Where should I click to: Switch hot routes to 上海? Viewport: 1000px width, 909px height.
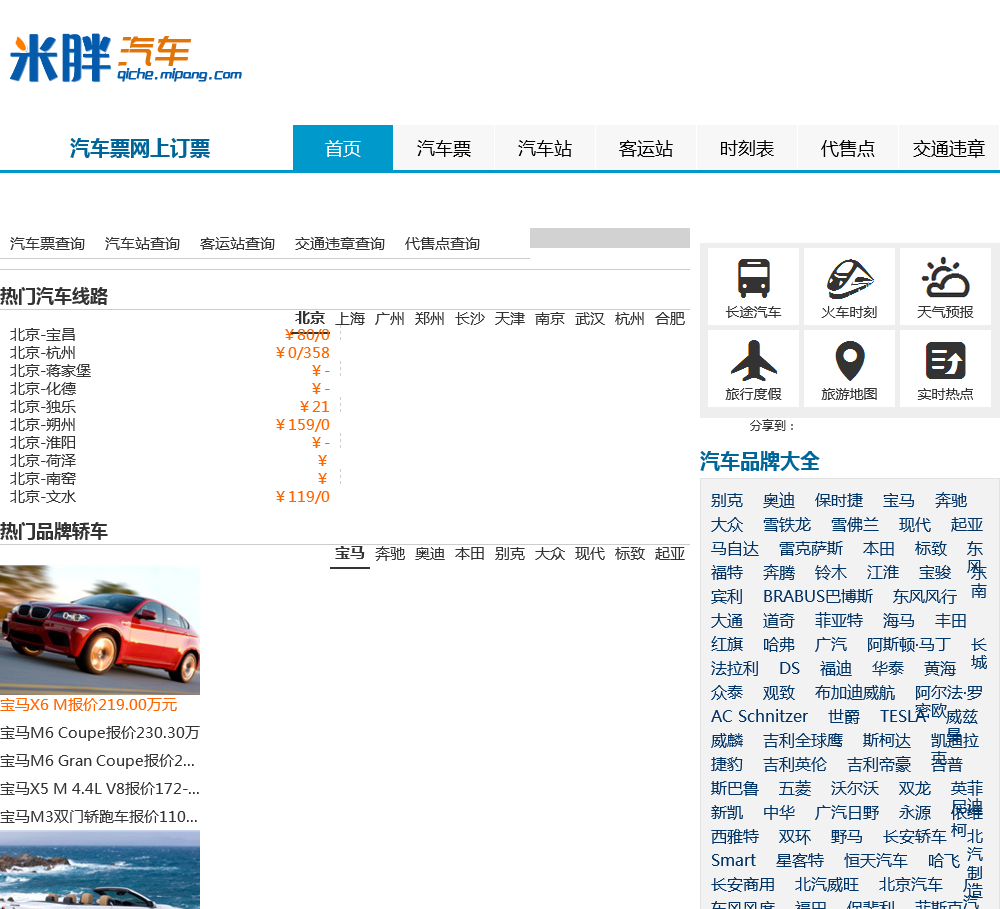pos(350,318)
